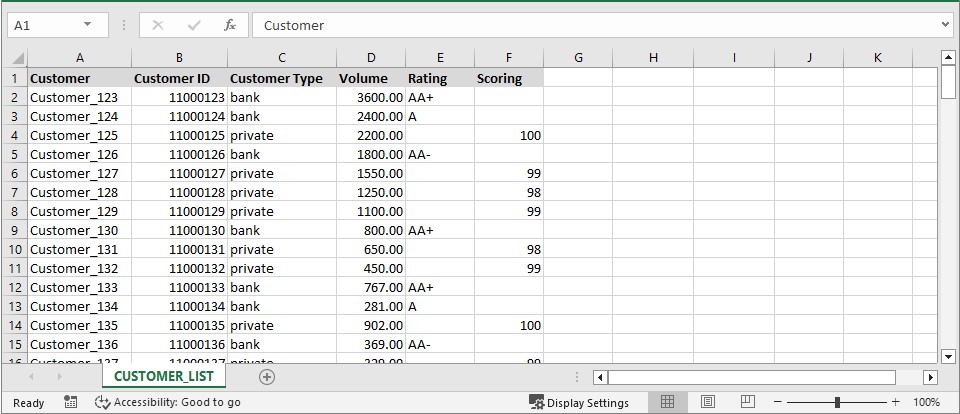Screen dimensions: 960x414
Task: Click the Name Box showing A1
Action: tap(58, 25)
